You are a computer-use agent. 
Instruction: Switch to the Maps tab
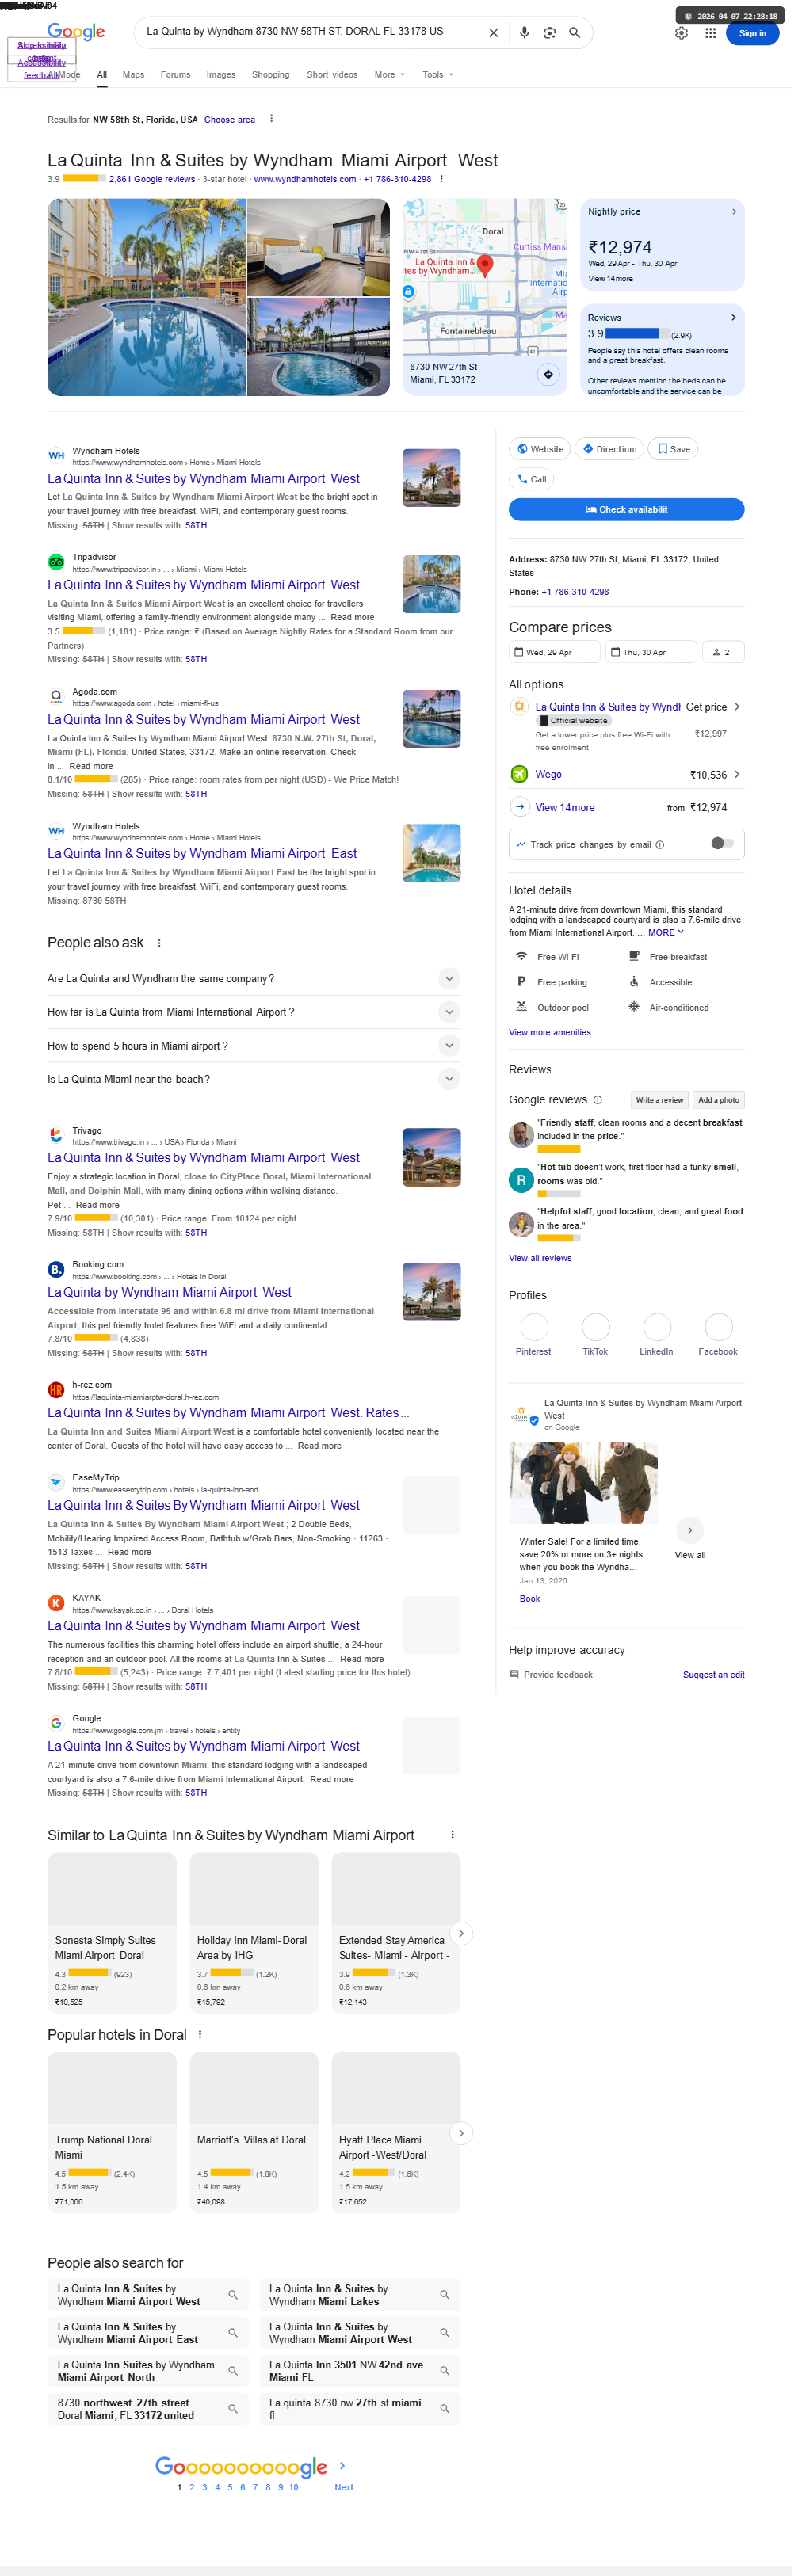(133, 74)
